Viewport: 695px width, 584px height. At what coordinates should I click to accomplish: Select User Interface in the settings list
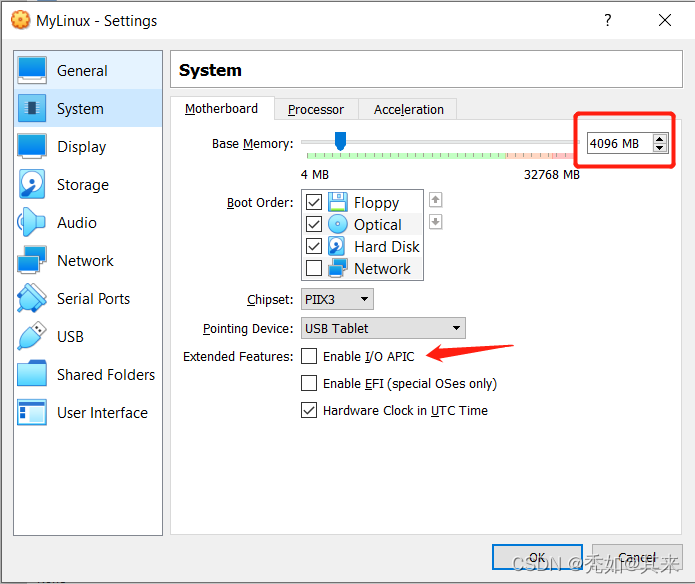tap(88, 413)
